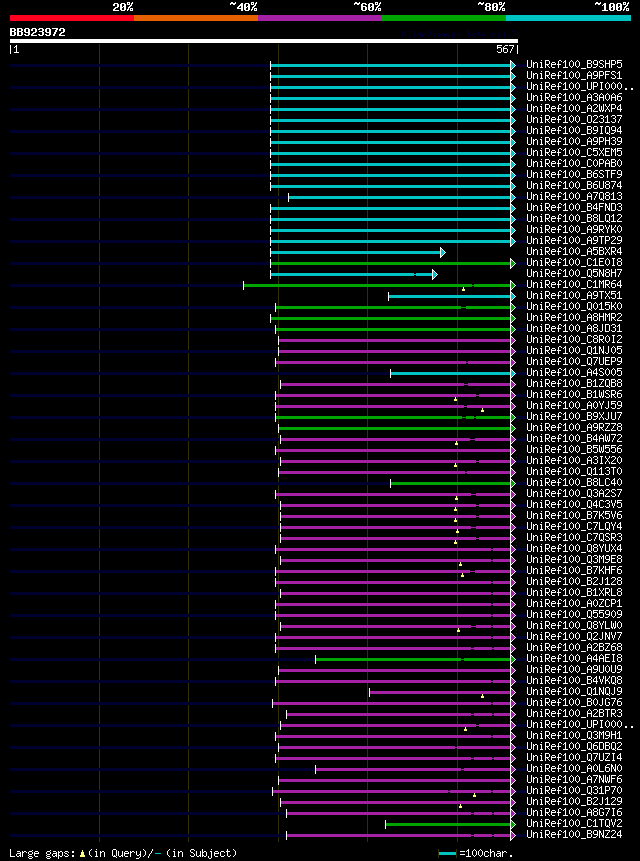
Task: Open UniRef100_C7LQY4 entry
Action: (574, 526)
